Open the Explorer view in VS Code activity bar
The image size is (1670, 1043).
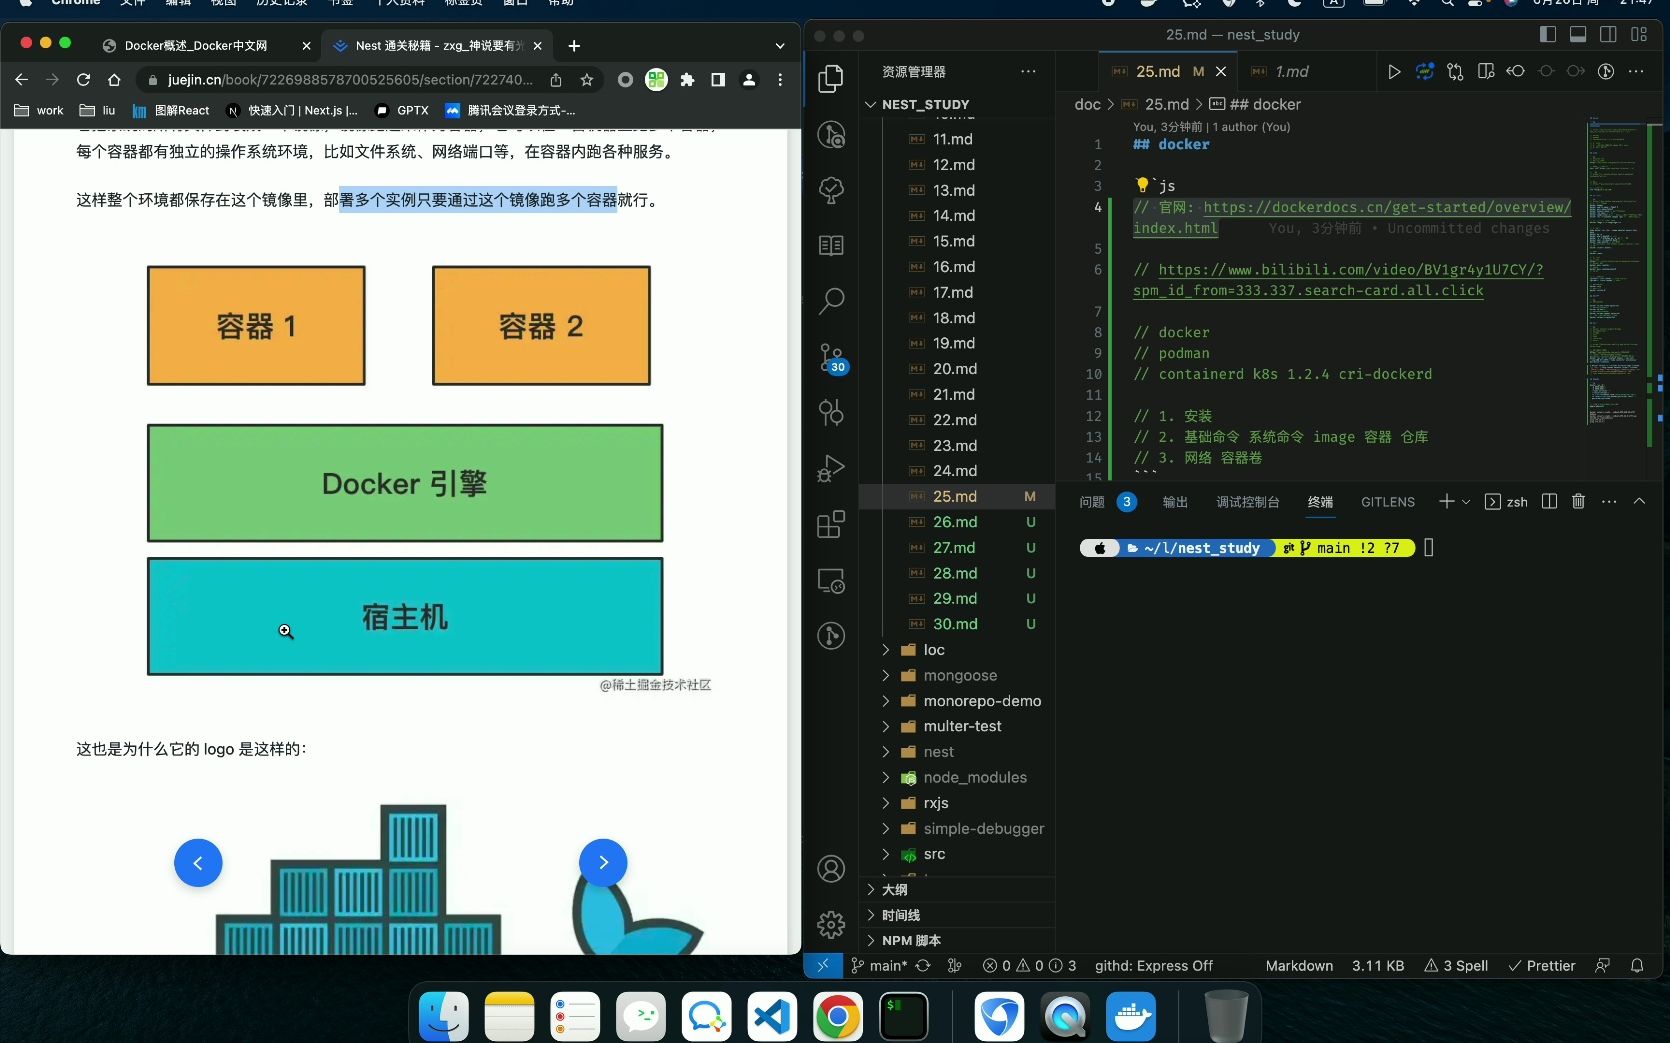coord(831,79)
